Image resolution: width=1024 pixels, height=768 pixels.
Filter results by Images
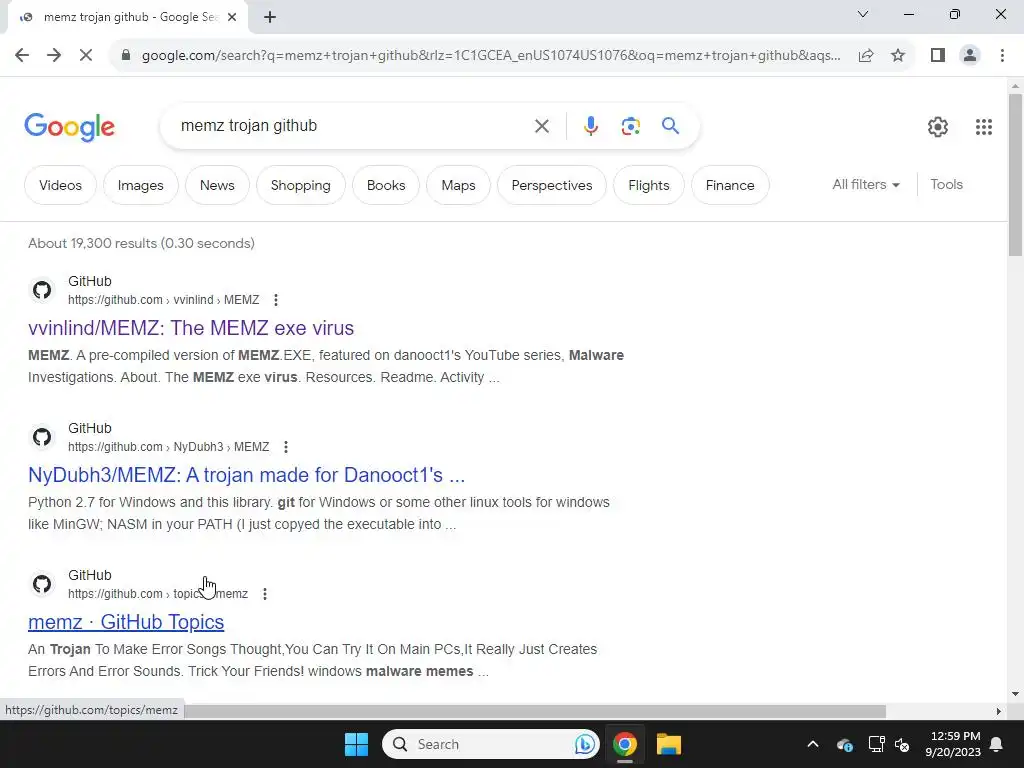140,185
